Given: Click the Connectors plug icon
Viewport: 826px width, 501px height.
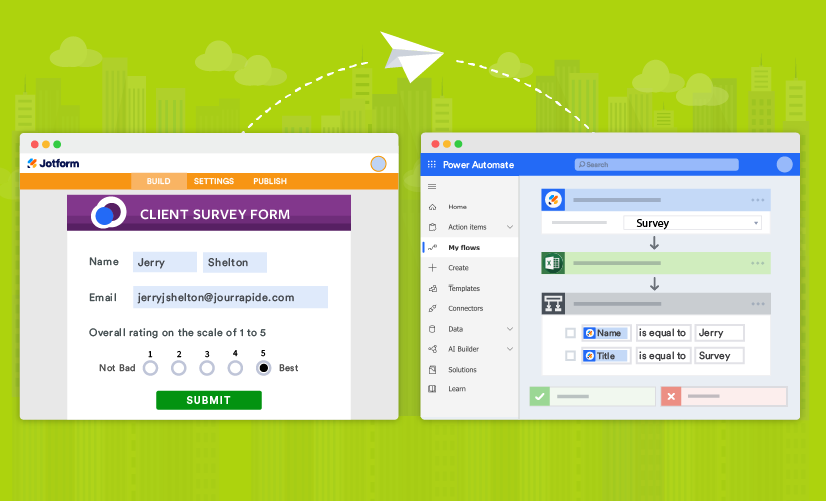Looking at the screenshot, I should [x=432, y=308].
